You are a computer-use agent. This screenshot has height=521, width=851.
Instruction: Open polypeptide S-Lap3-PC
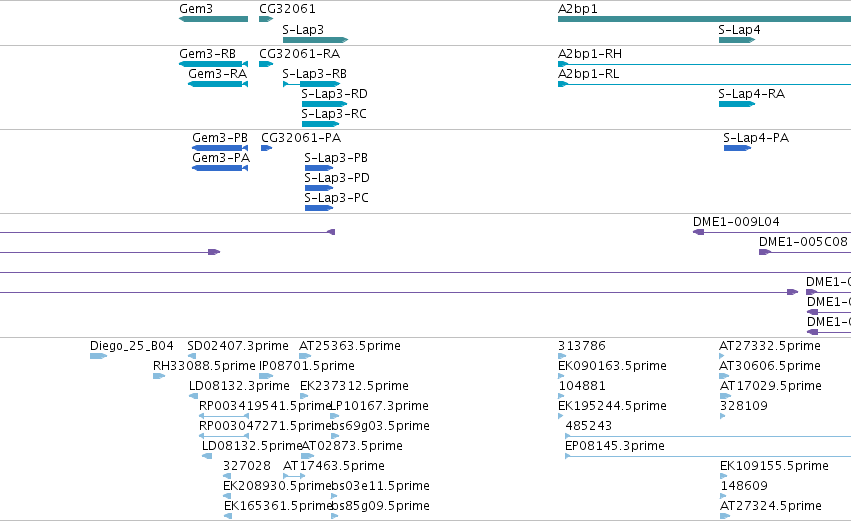[x=336, y=198]
